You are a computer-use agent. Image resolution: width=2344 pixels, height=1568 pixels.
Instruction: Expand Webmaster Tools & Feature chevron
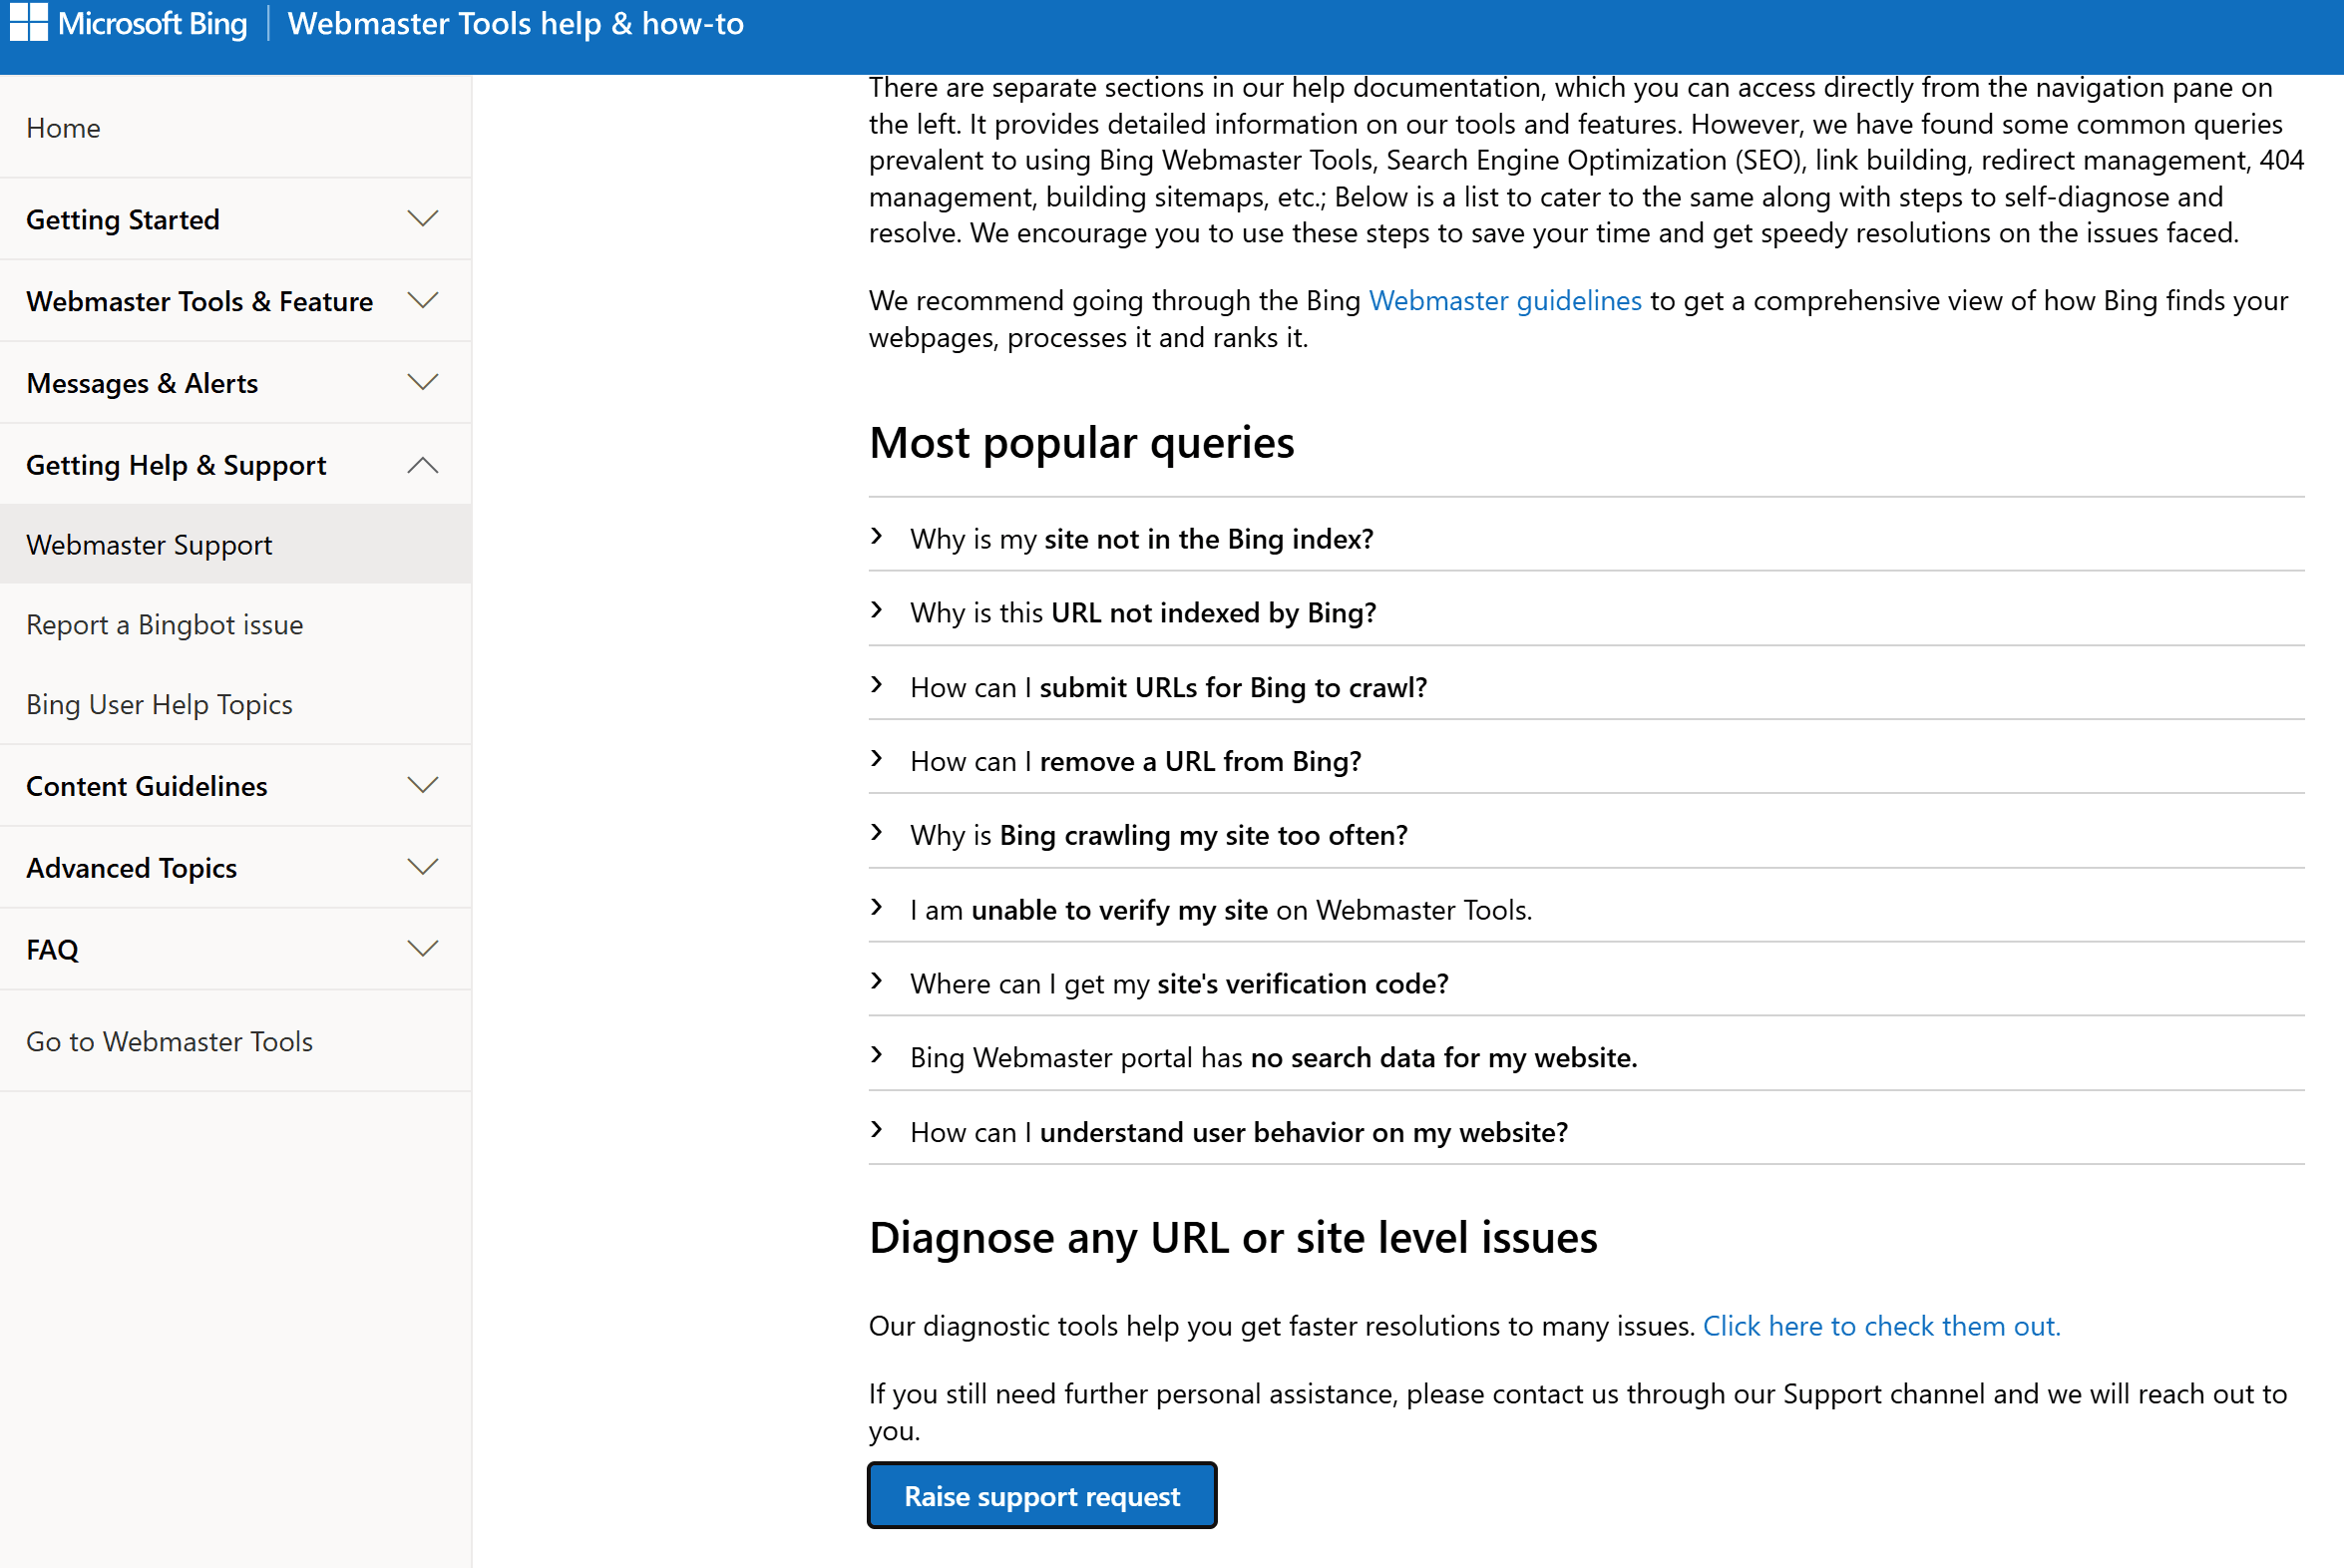[423, 301]
